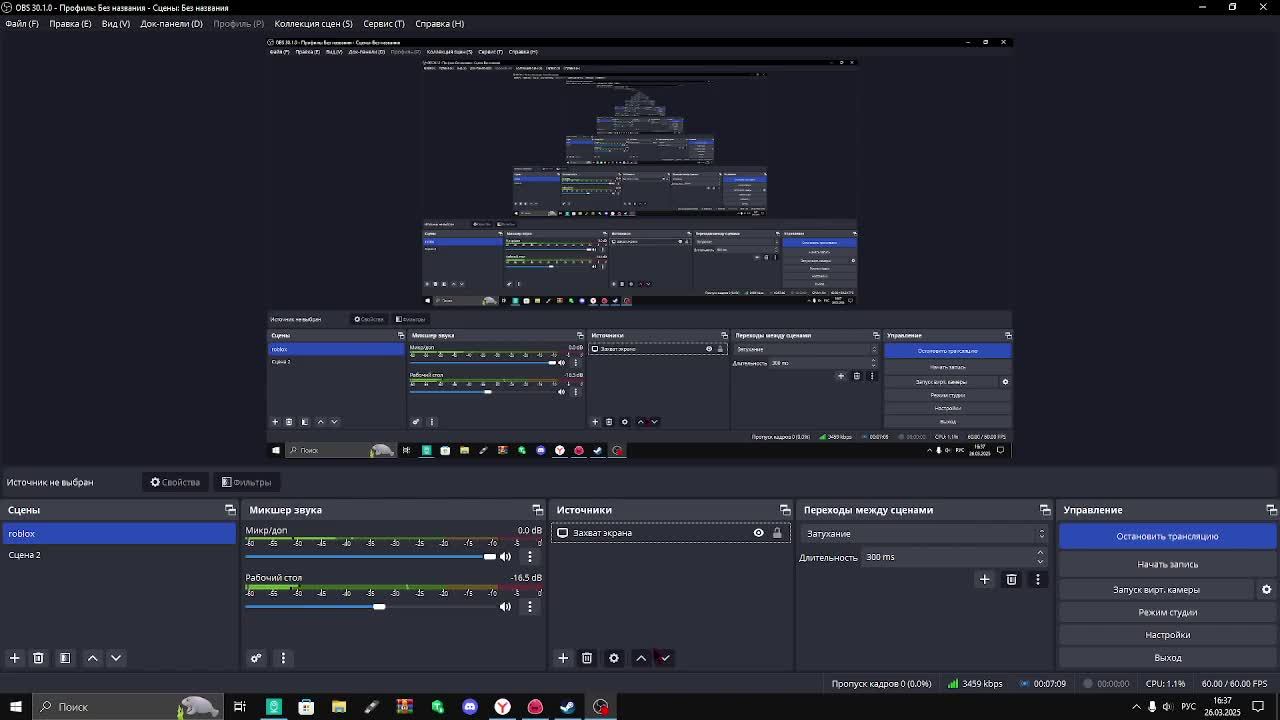
Task: Open the Коллекция сцен menu
Action: pyautogui.click(x=313, y=23)
